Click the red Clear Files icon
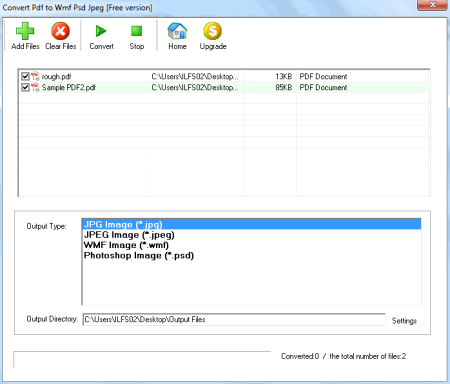 pyautogui.click(x=60, y=31)
